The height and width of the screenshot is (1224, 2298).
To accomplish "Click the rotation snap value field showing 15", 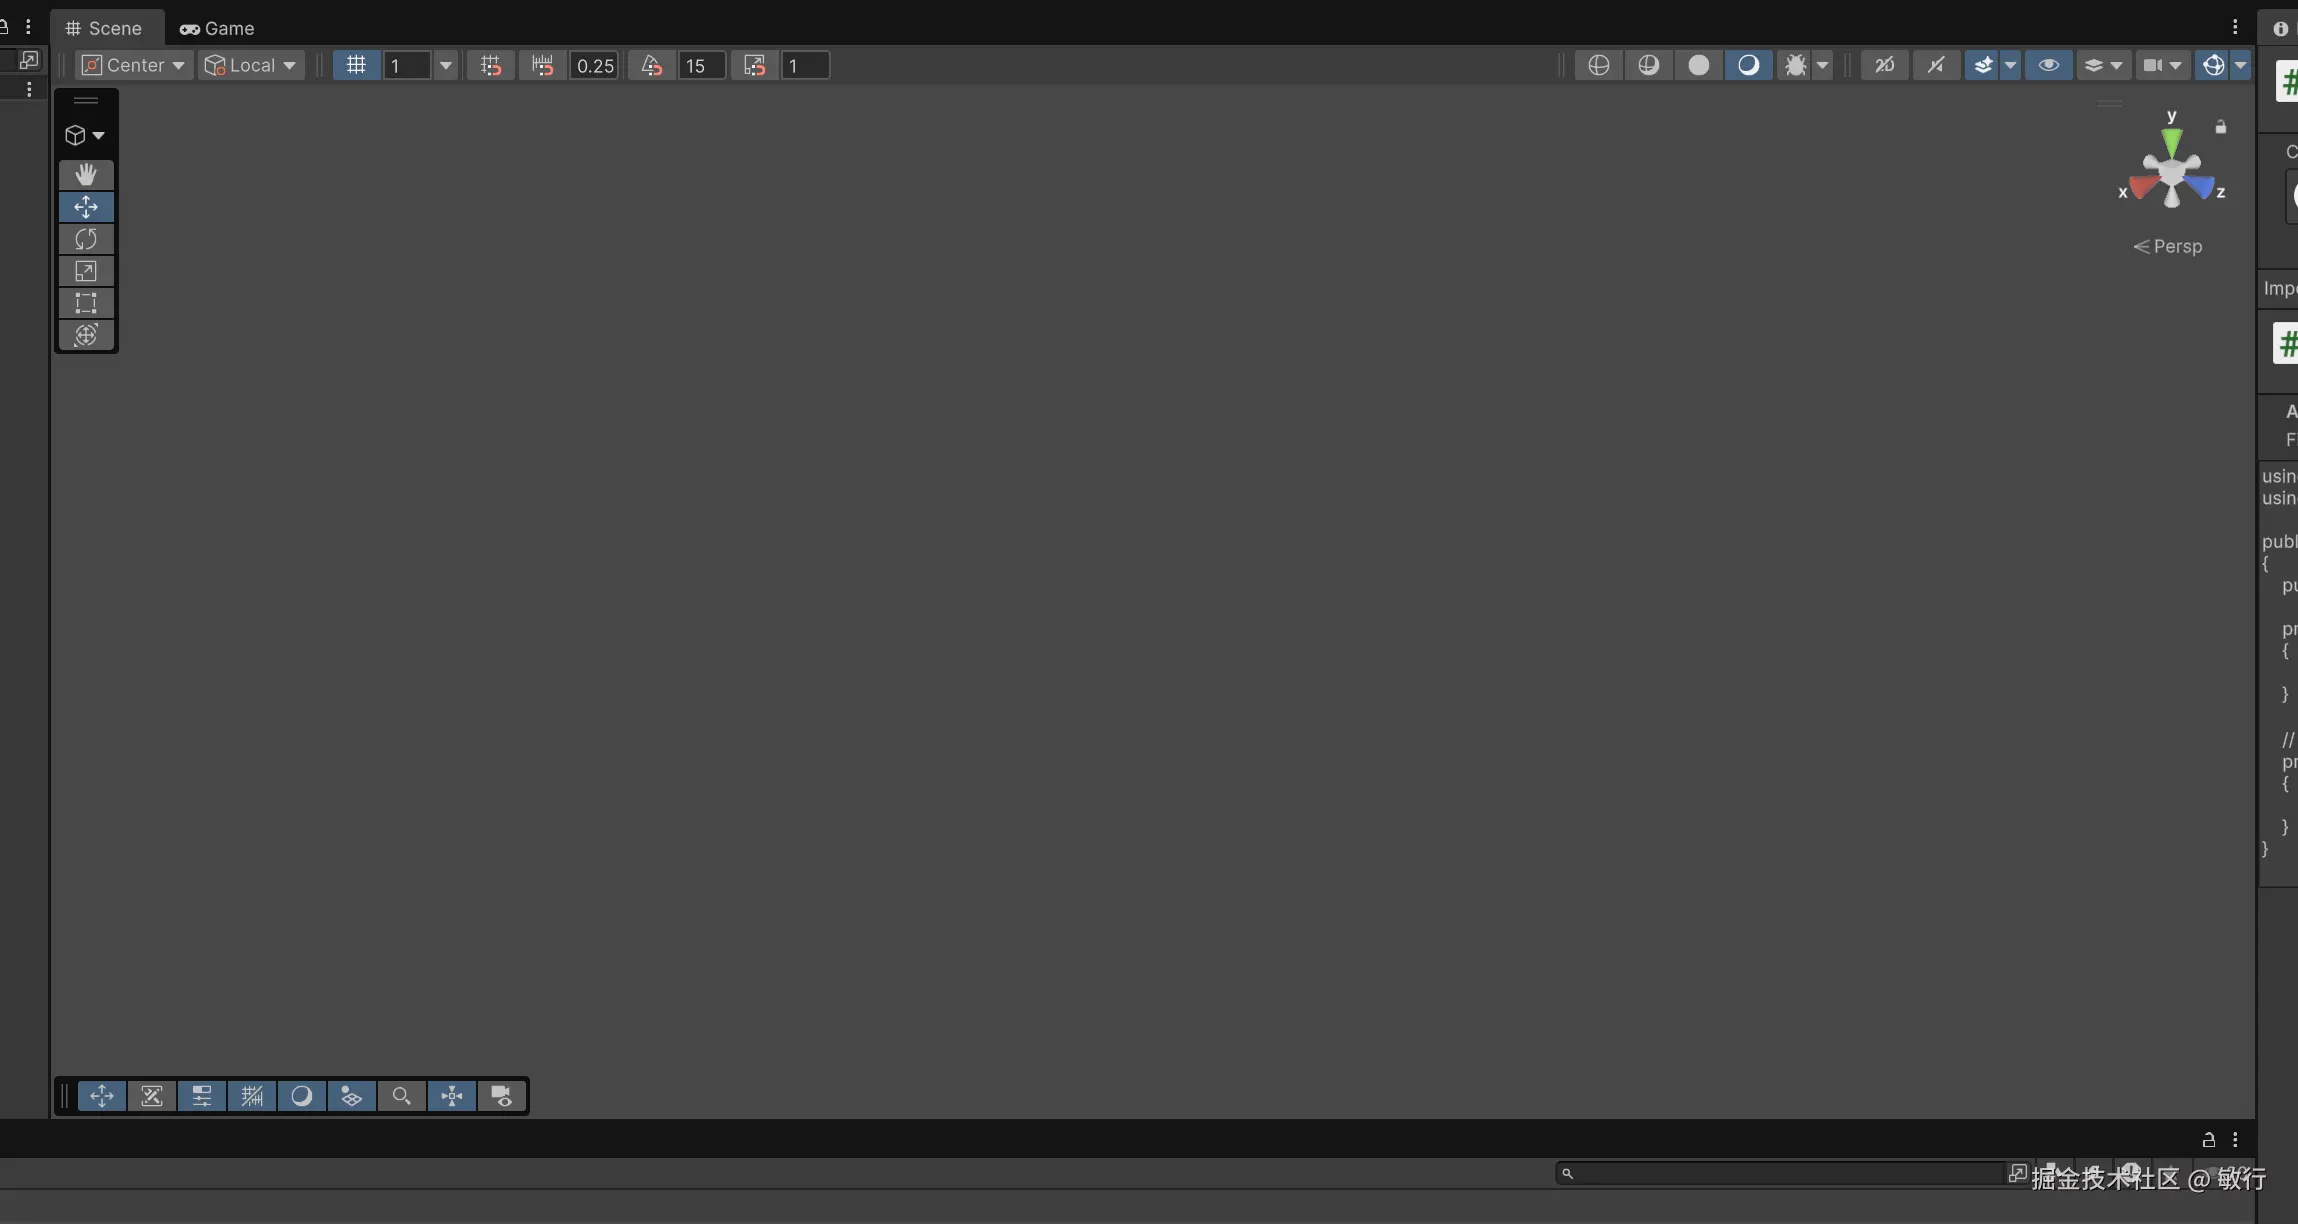I will tap(701, 65).
